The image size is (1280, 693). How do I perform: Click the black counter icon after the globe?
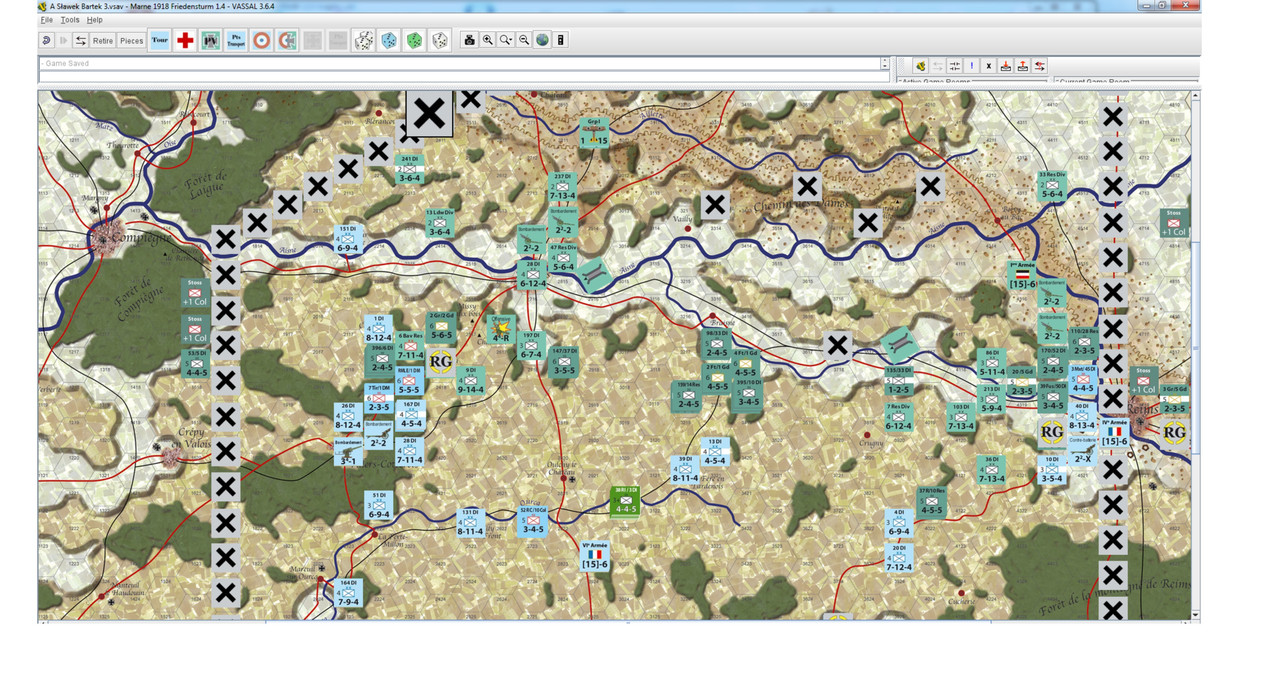coord(561,40)
